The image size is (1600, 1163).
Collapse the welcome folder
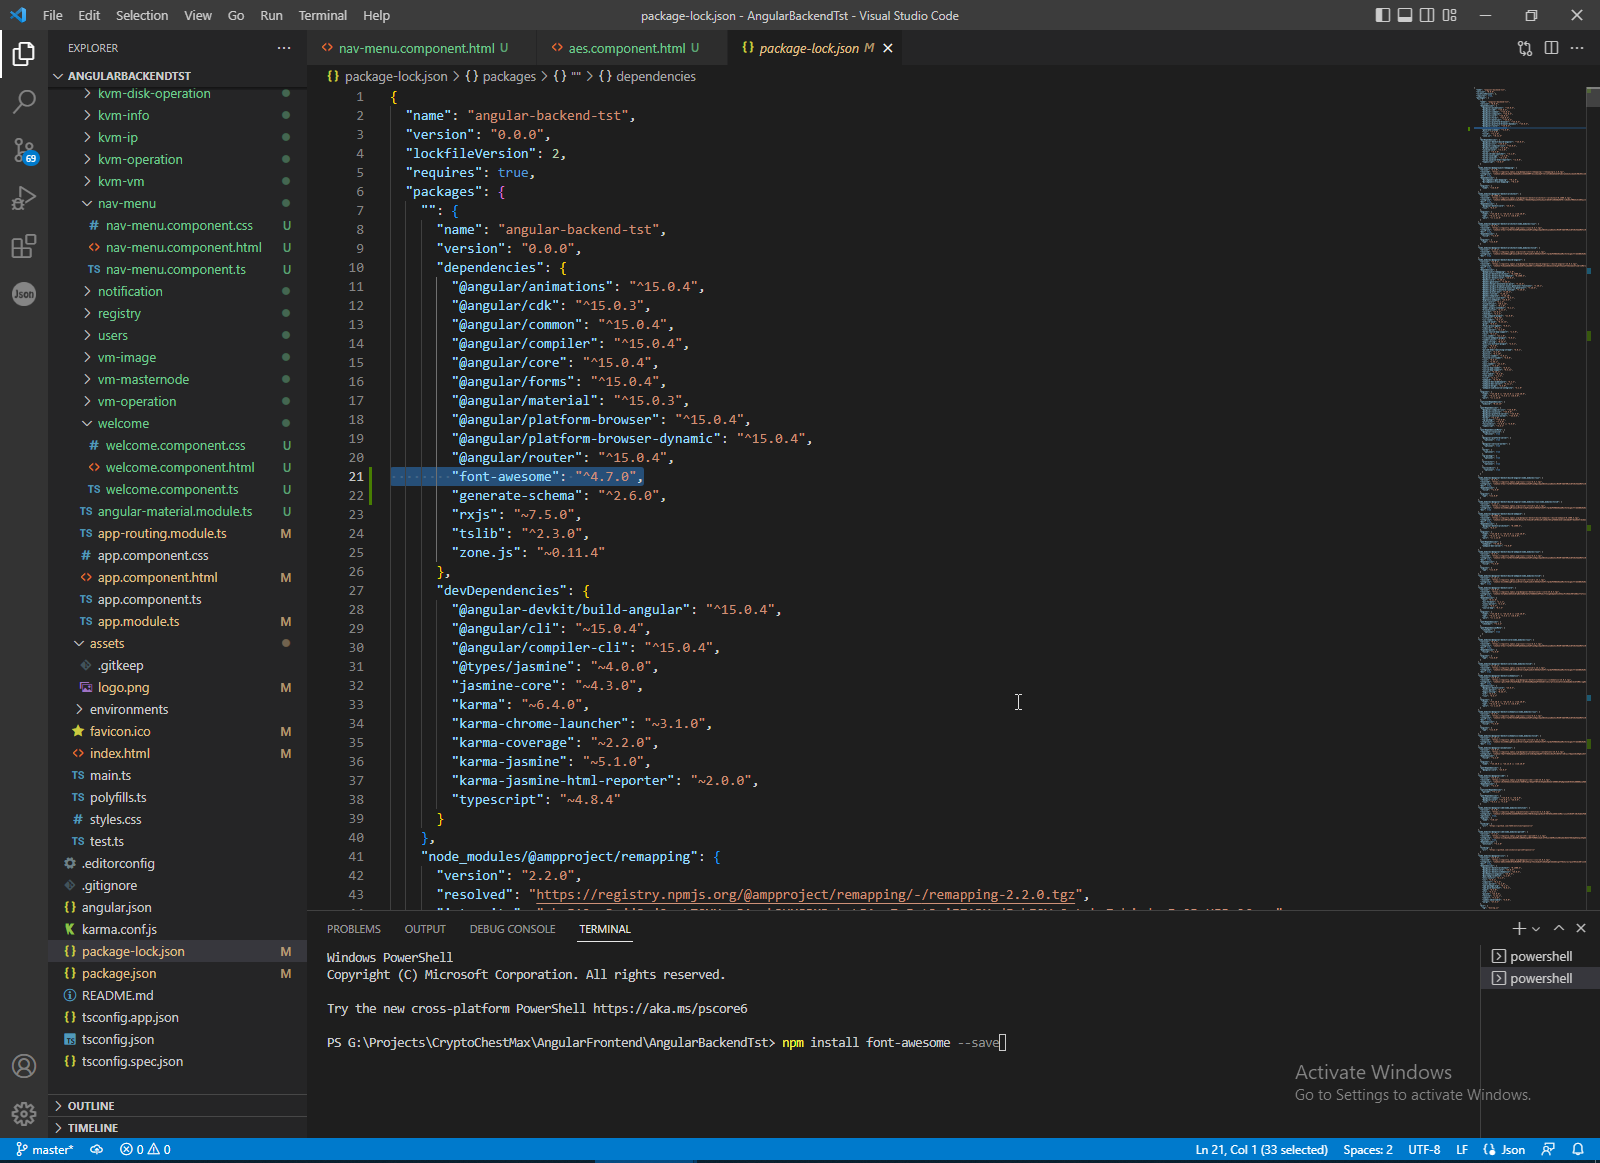click(x=177, y=423)
